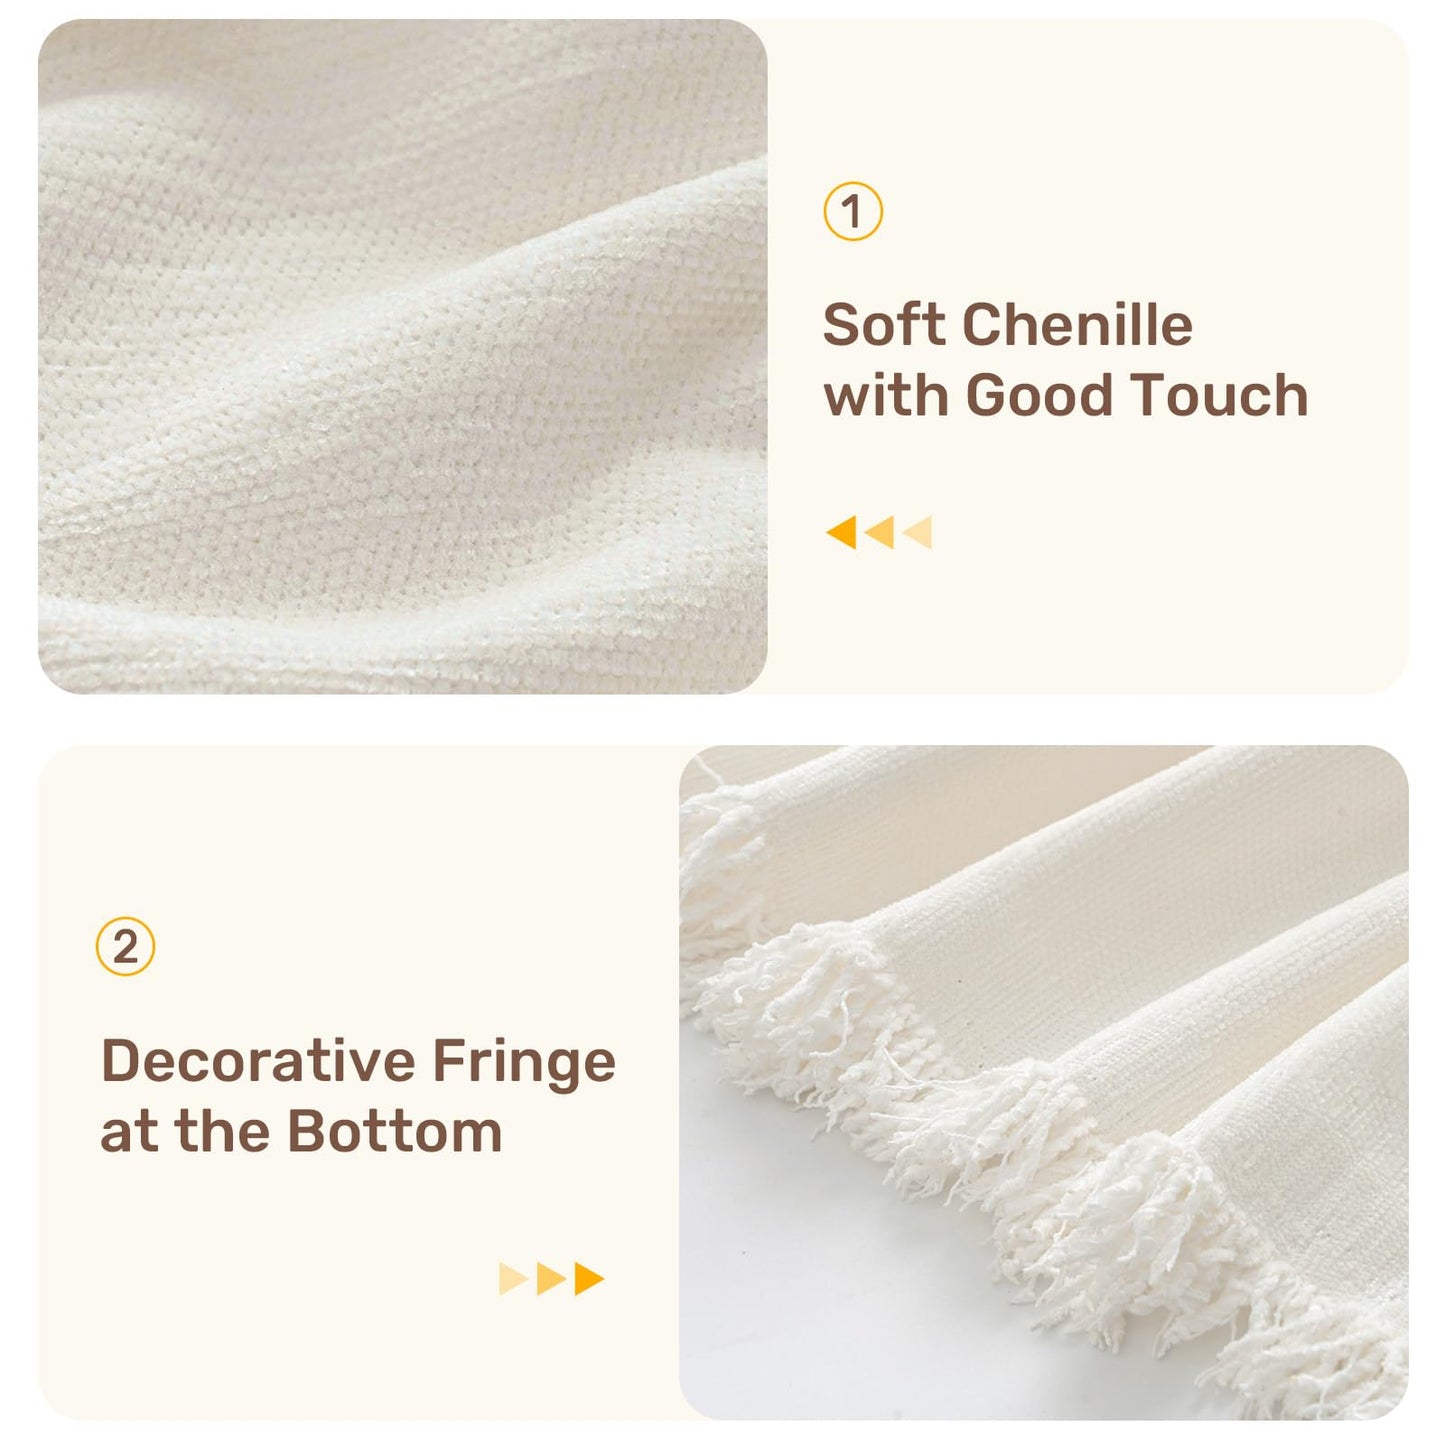The image size is (1445, 1445).
Task: Click the "with Good Touch" text line
Action: pos(1066,395)
